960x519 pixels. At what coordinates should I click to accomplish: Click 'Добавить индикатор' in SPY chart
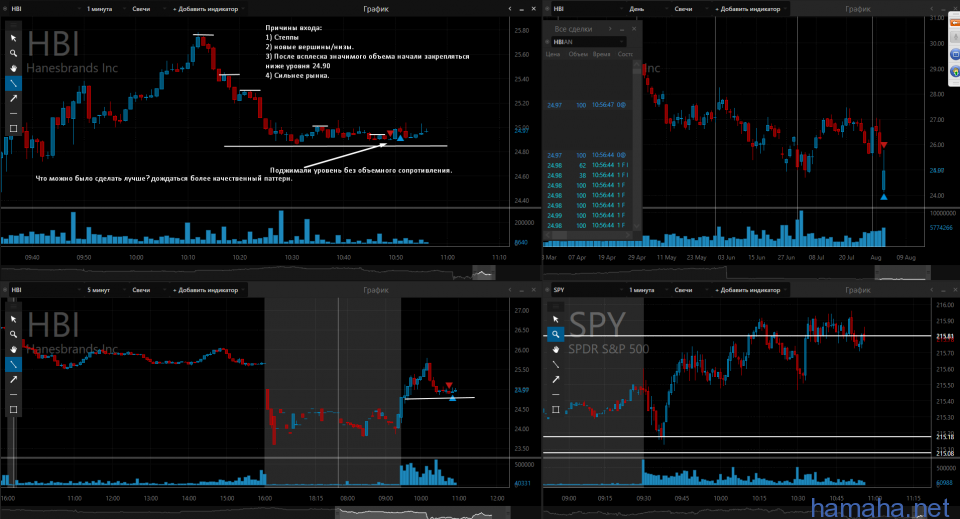coord(748,290)
